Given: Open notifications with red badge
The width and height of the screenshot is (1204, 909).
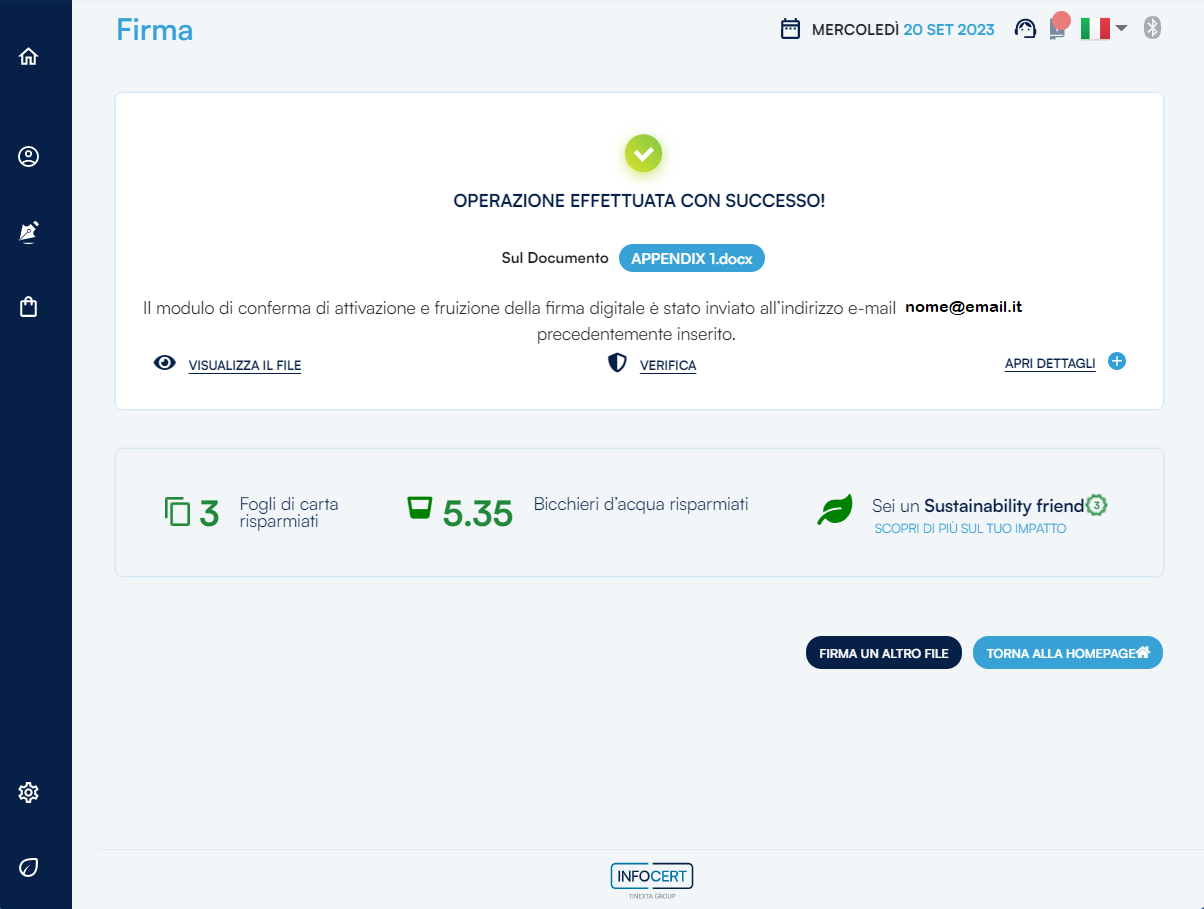Looking at the screenshot, I should [1057, 28].
